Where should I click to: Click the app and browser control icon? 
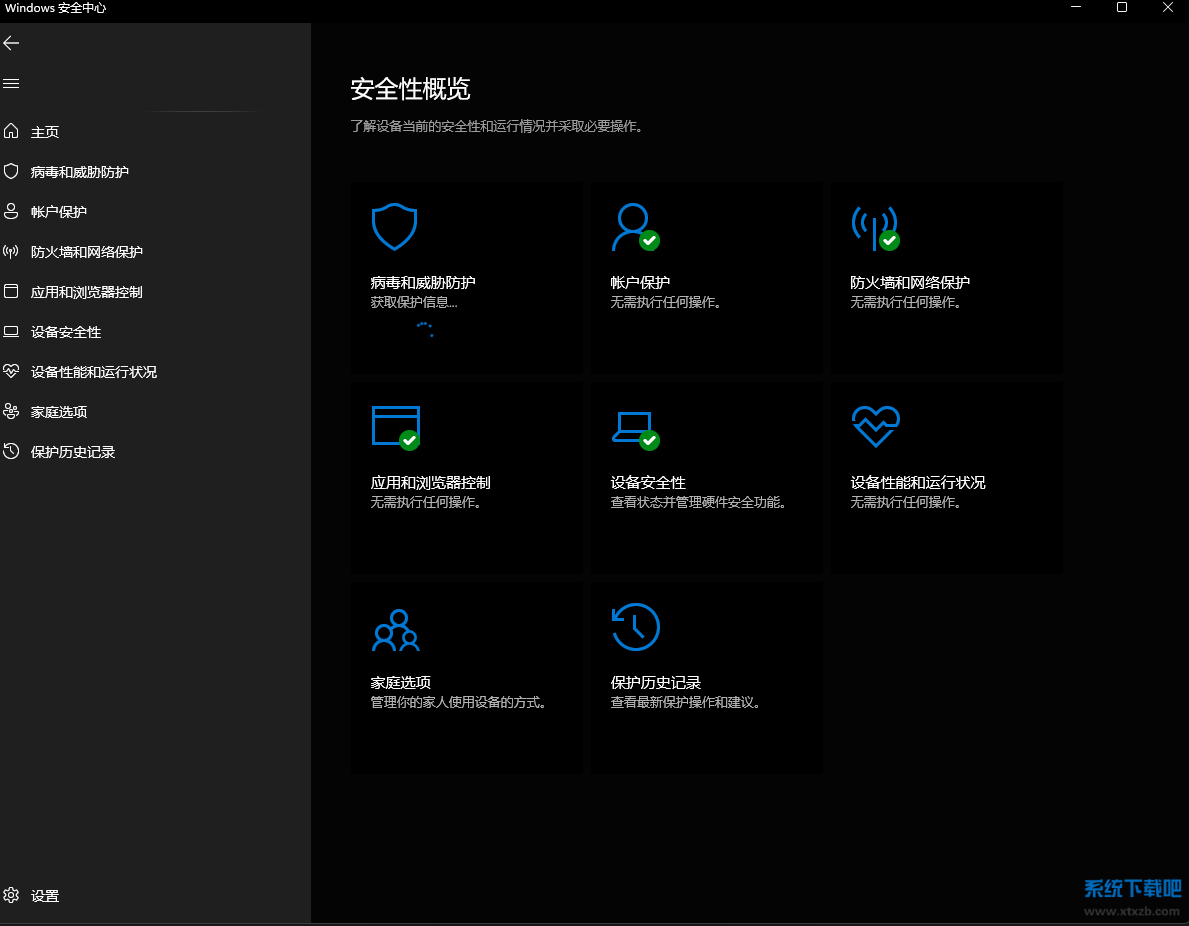395,426
